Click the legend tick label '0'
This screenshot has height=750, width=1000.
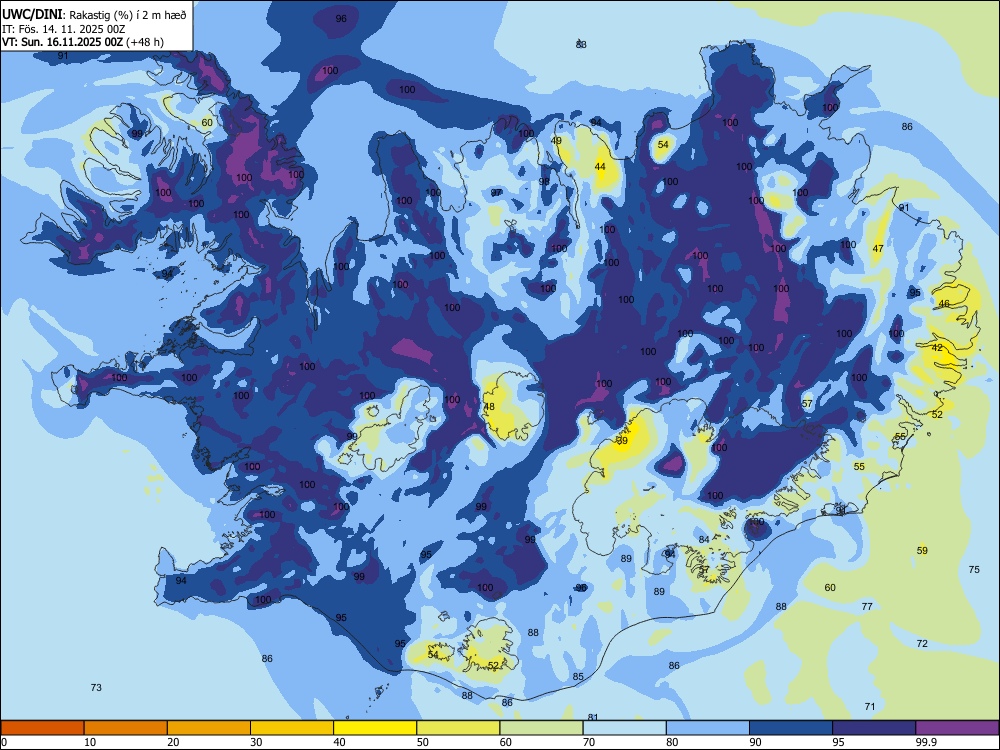4,742
